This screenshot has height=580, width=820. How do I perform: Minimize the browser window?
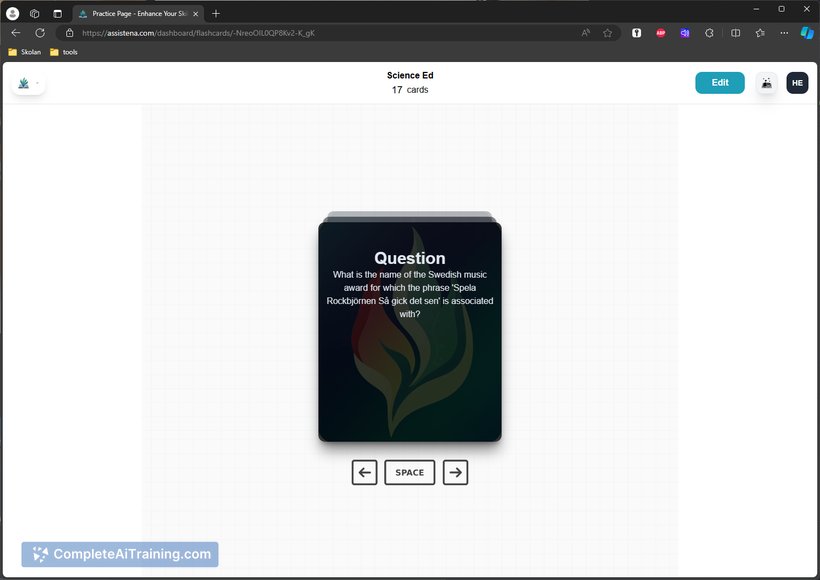(756, 9)
